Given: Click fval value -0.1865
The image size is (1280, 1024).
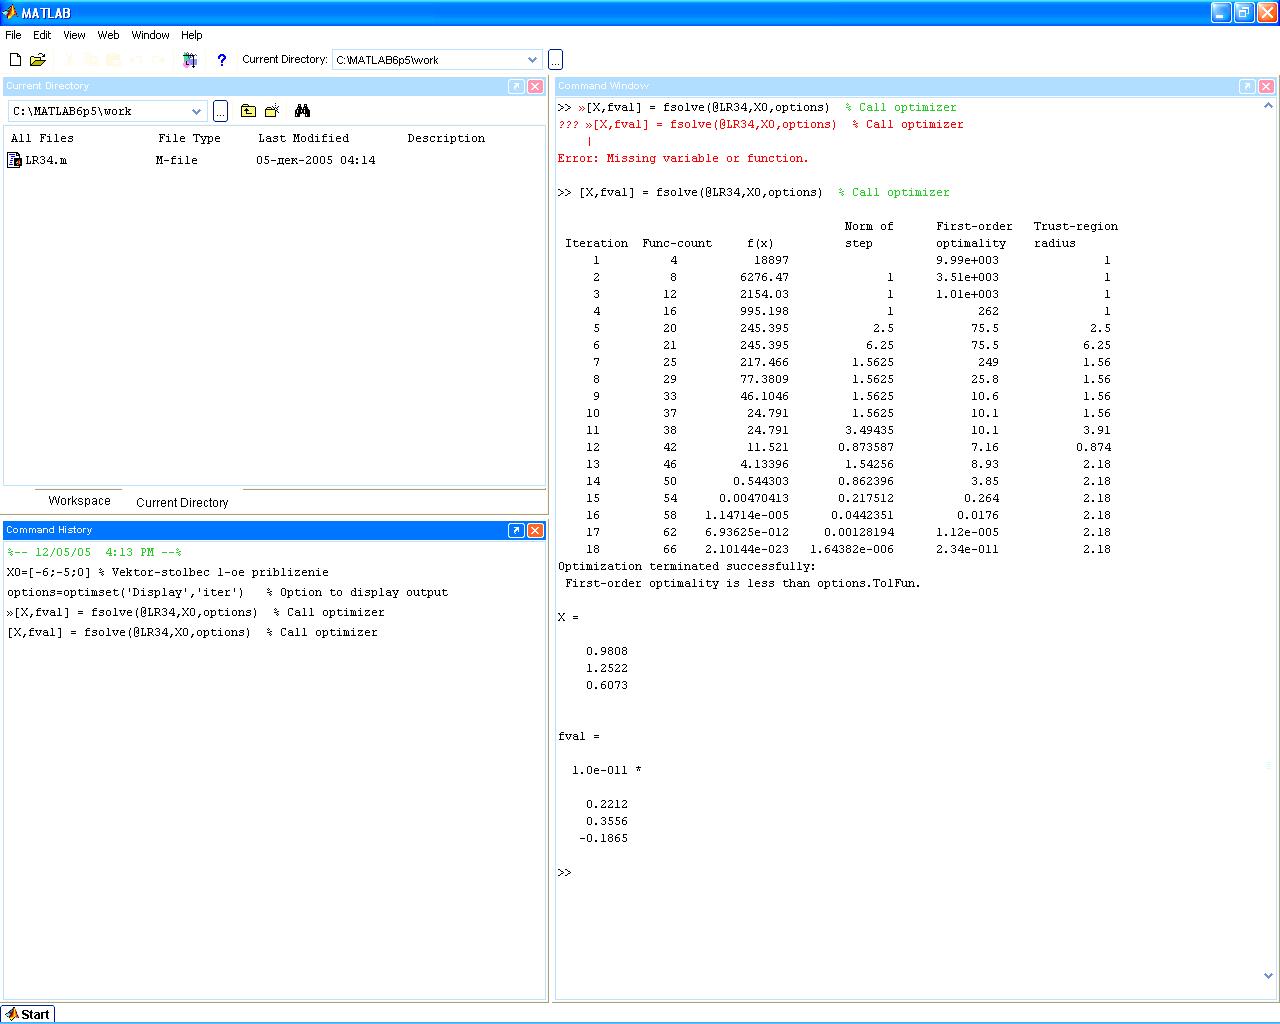Looking at the screenshot, I should pos(603,838).
